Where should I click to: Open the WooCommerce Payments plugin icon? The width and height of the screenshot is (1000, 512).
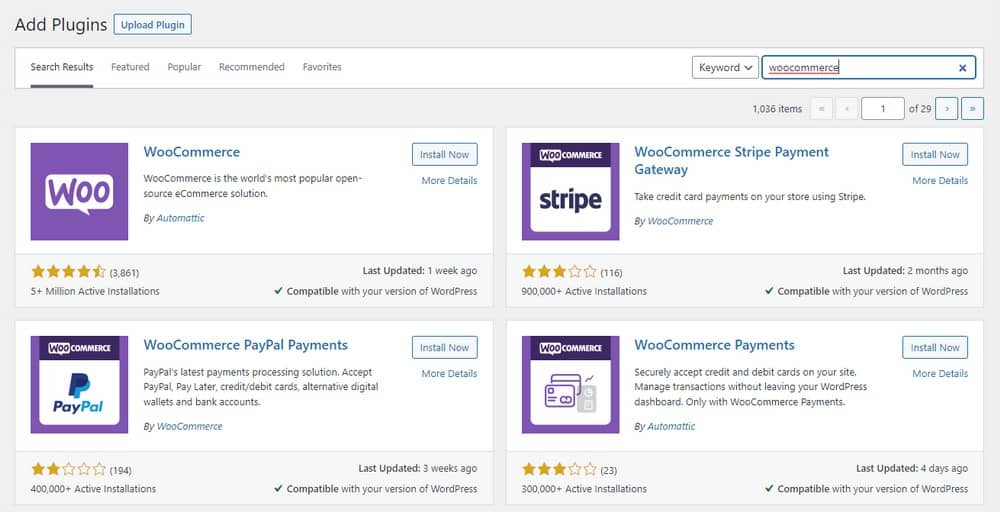[x=570, y=384]
